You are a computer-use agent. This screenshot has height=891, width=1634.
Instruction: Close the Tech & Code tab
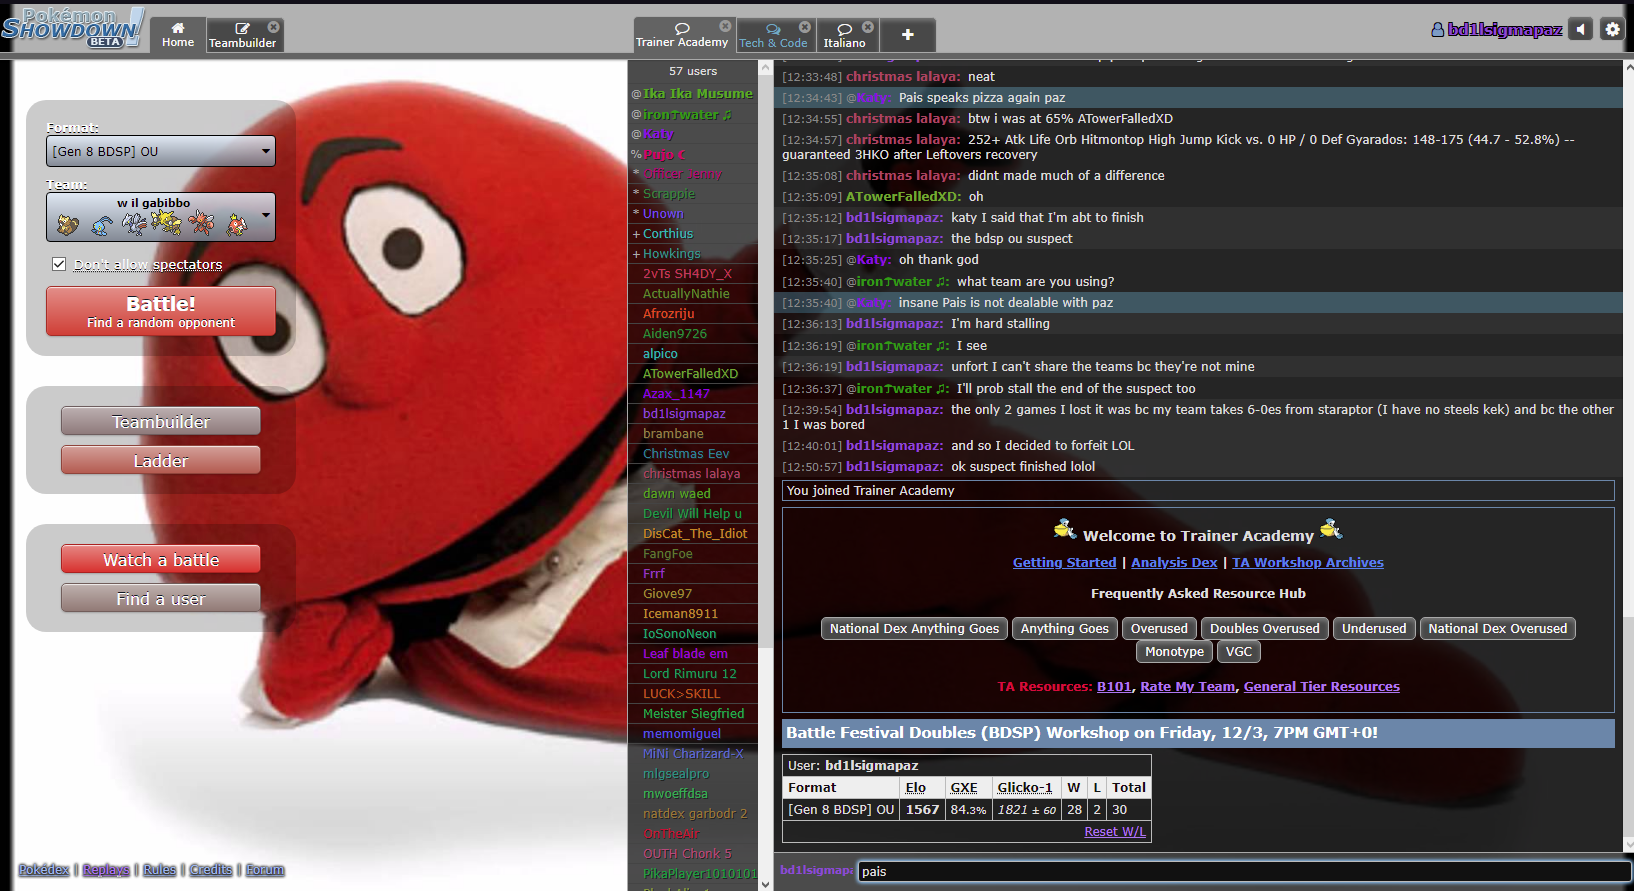(805, 26)
